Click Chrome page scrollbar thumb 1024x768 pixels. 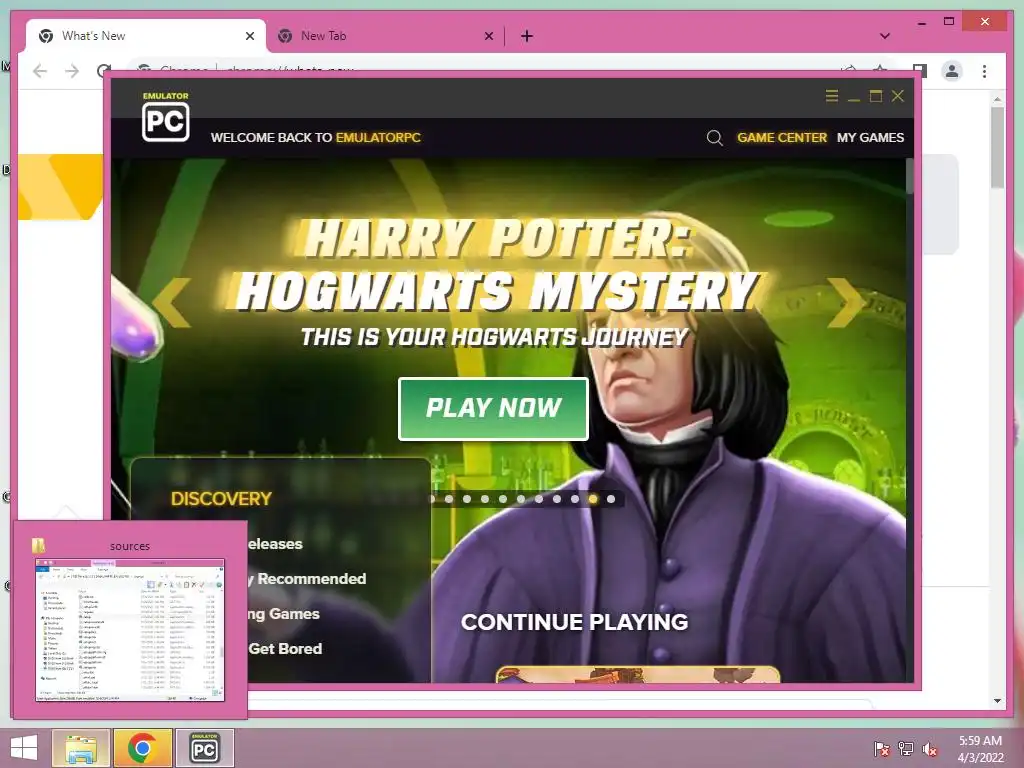click(997, 148)
